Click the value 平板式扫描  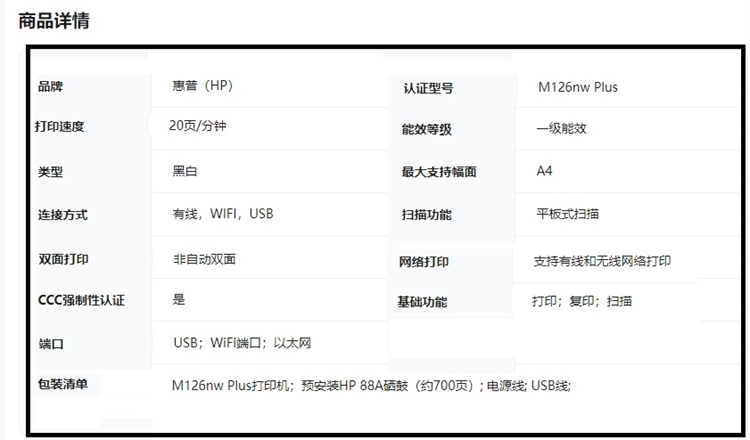tap(568, 214)
